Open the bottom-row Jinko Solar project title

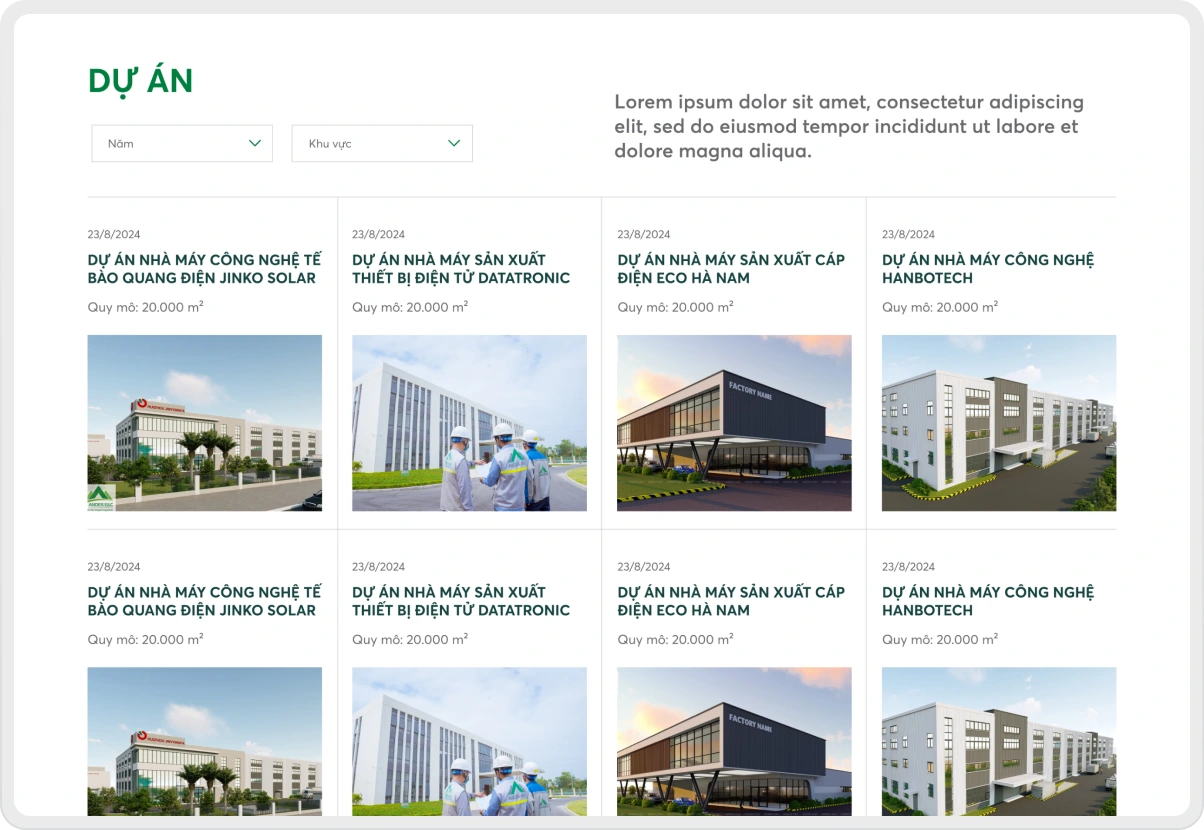coord(204,601)
